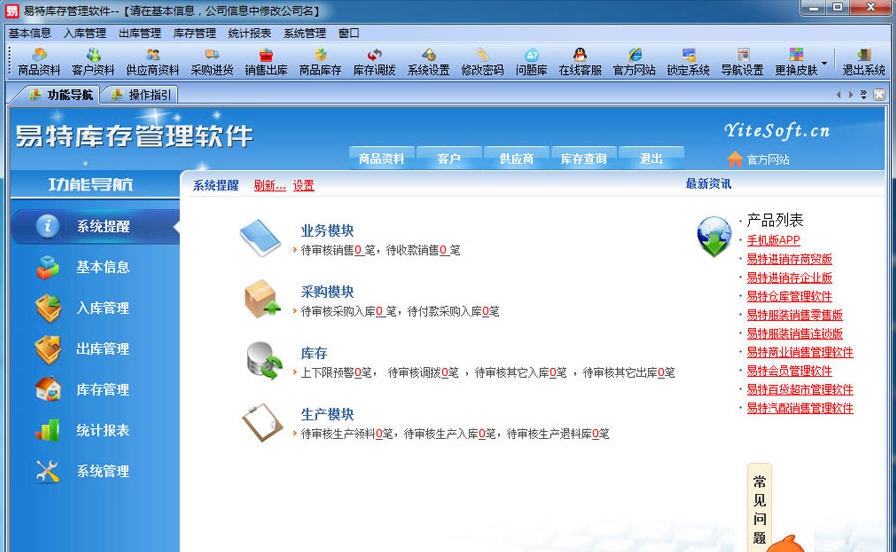Open the 官方网站 home link
The height and width of the screenshot is (552, 896).
coord(759,159)
